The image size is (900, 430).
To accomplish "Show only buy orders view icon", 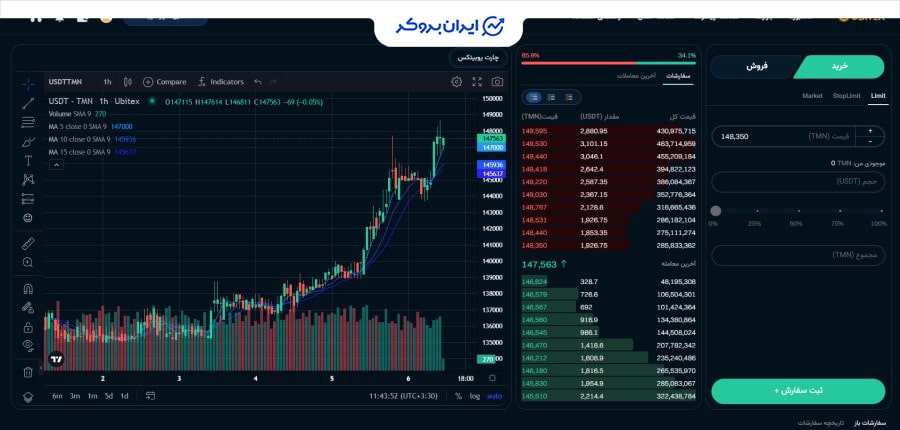I will tap(551, 97).
